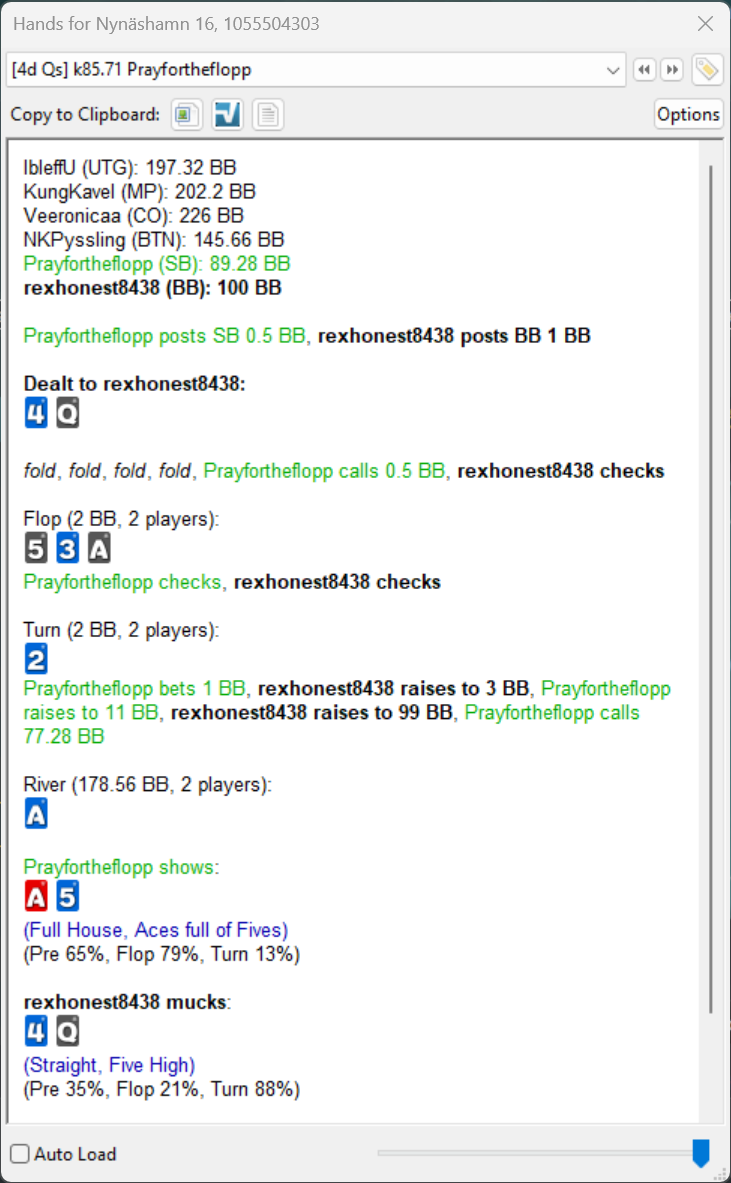This screenshot has width=731, height=1183.
Task: Click the turn card 2 of diamonds
Action: pyautogui.click(x=36, y=659)
